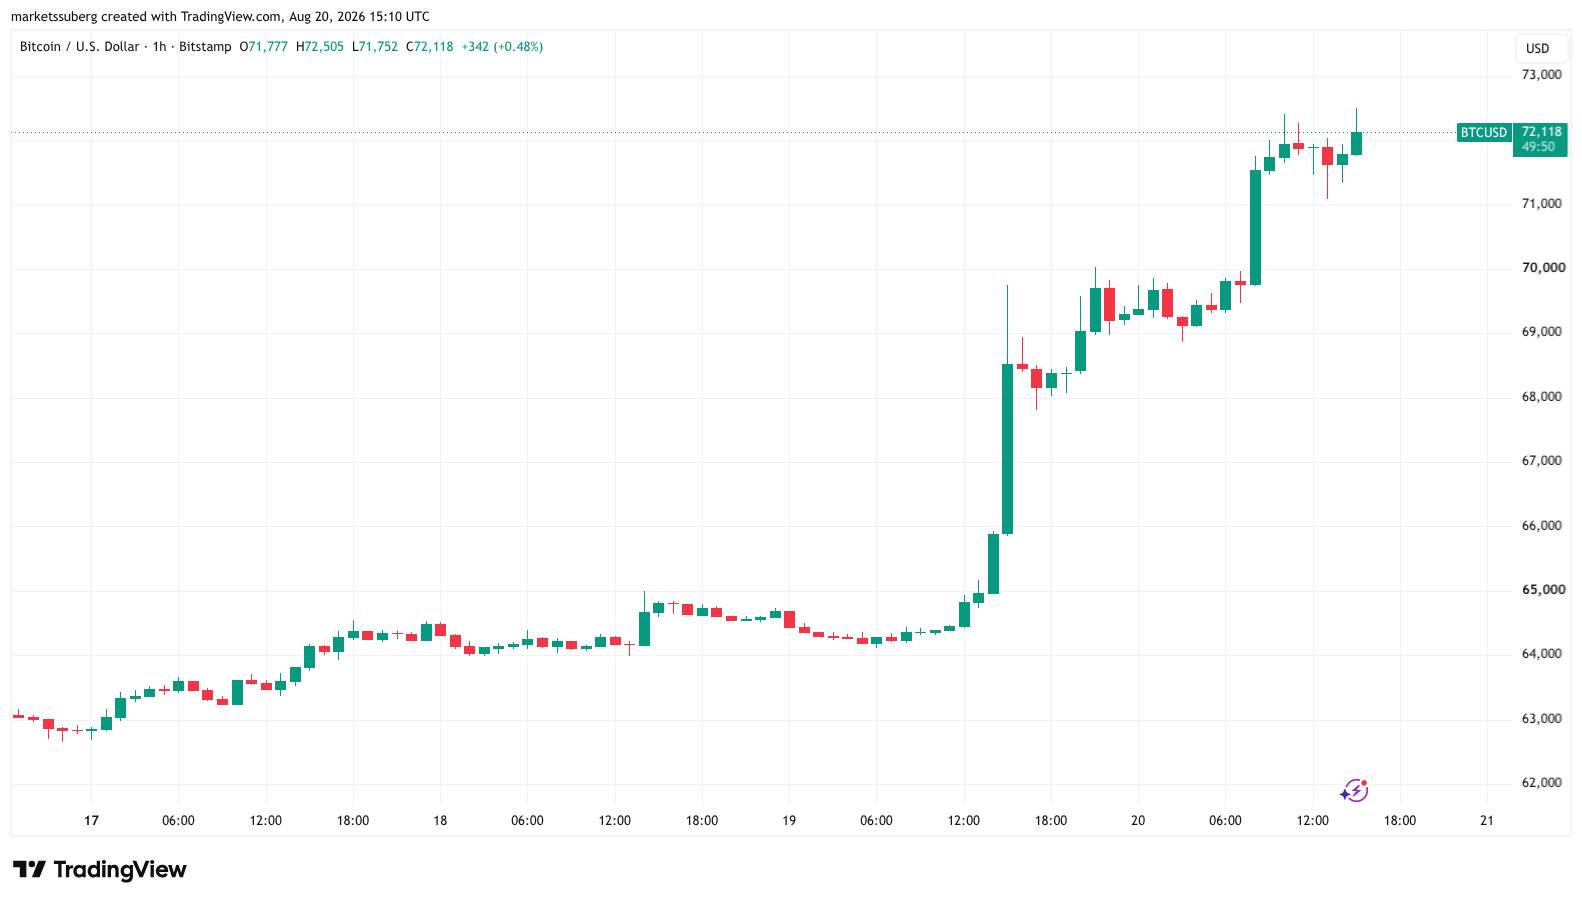Click the TradingView logo at bottom
Viewport: 1582px width, 902px height.
(x=99, y=870)
